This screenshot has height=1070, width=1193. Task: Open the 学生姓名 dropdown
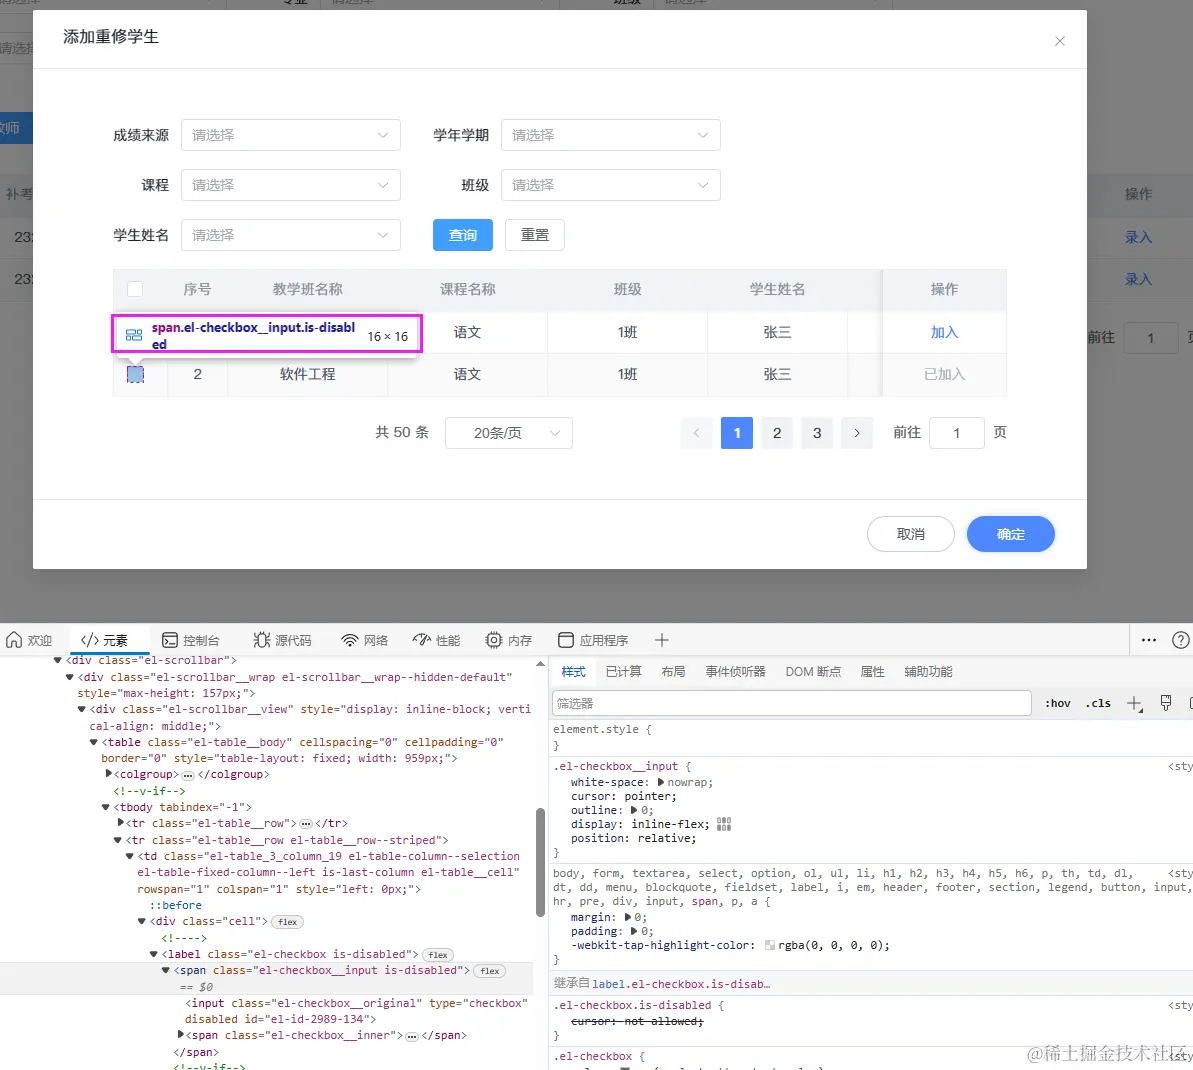[291, 235]
